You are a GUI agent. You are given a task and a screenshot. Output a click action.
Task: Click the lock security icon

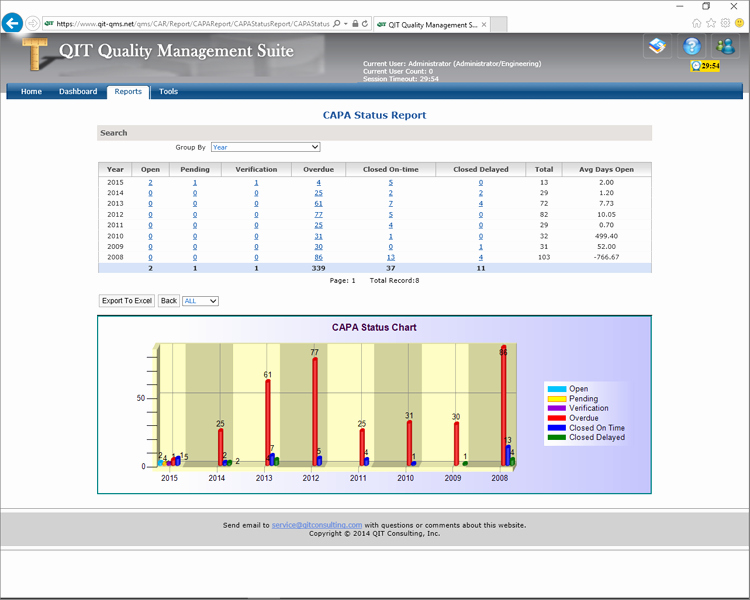click(355, 23)
